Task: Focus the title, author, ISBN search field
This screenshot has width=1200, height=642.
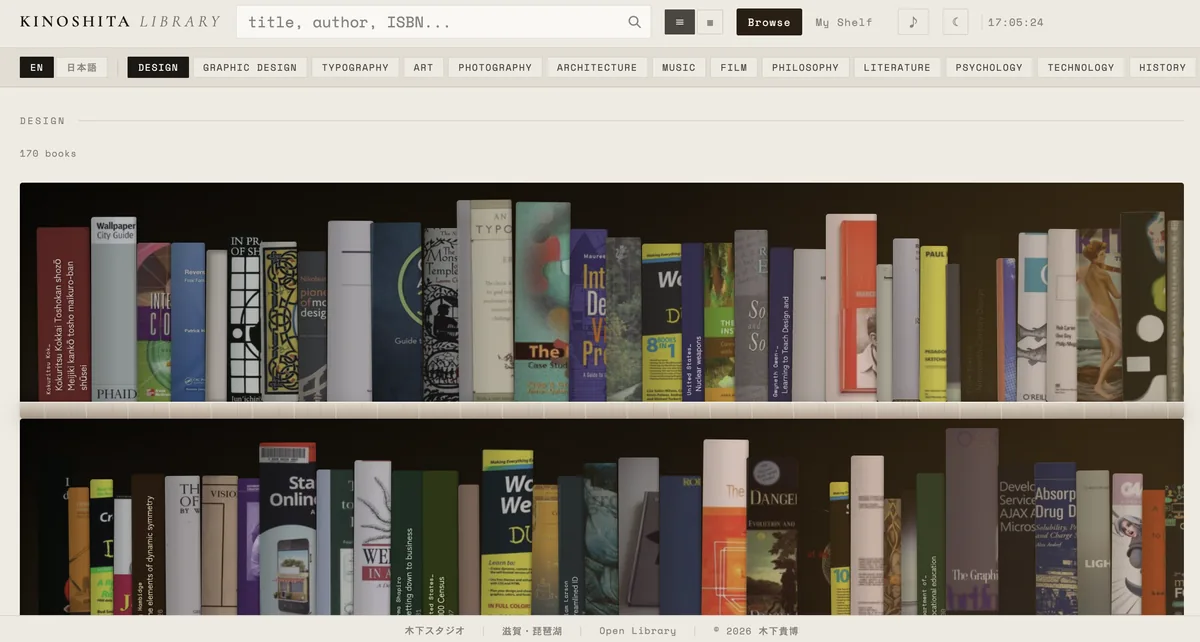Action: [x=443, y=22]
